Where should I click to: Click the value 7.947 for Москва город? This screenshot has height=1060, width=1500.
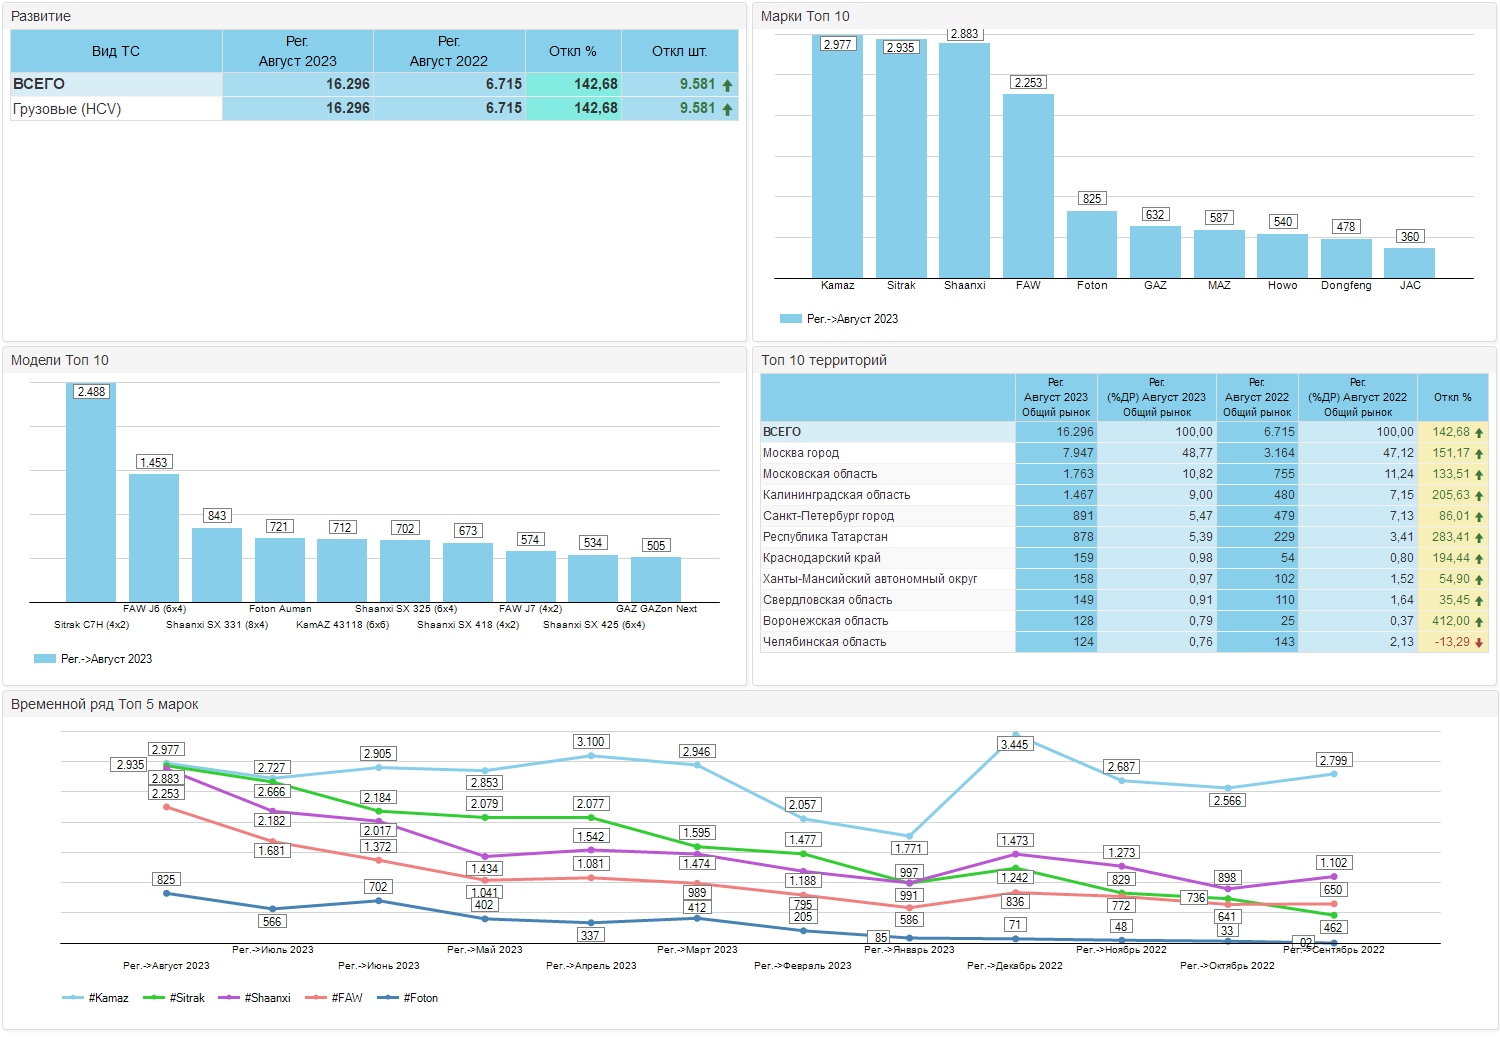coord(1078,453)
